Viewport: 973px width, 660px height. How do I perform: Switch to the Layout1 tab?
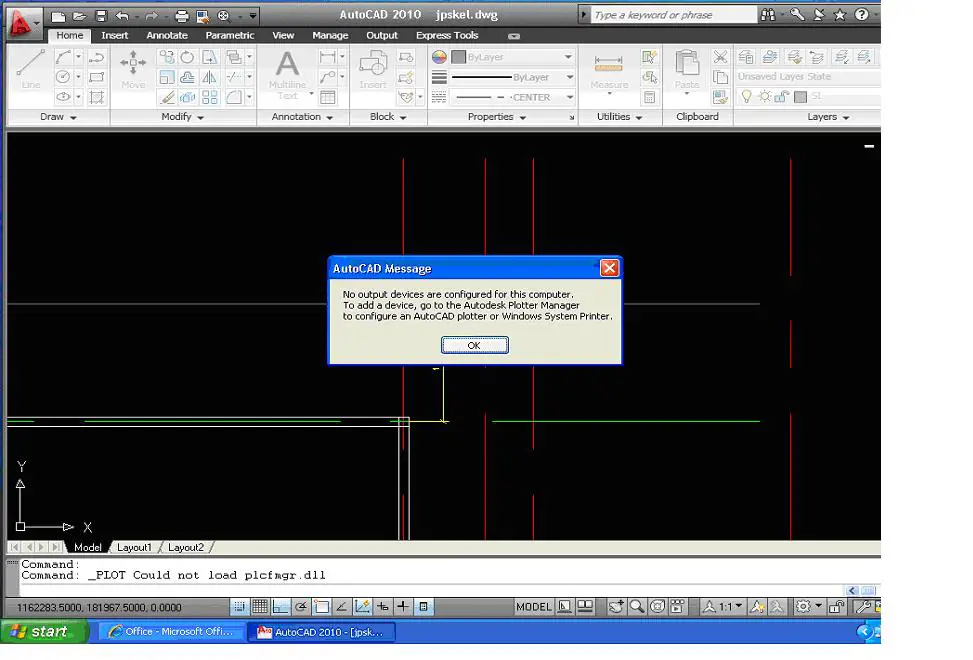click(134, 547)
